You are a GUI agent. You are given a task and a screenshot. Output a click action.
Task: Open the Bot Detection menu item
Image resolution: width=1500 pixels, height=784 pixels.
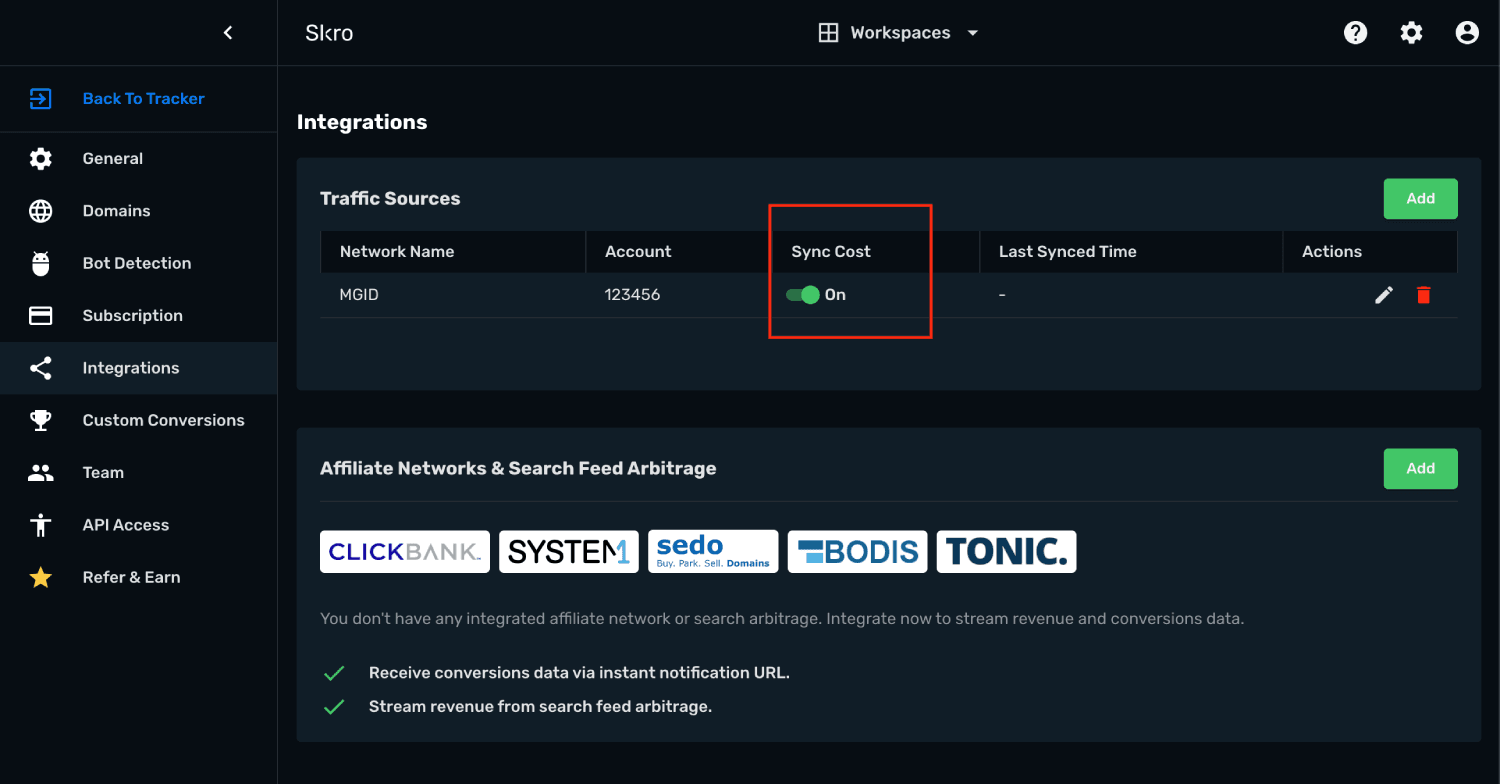138,263
